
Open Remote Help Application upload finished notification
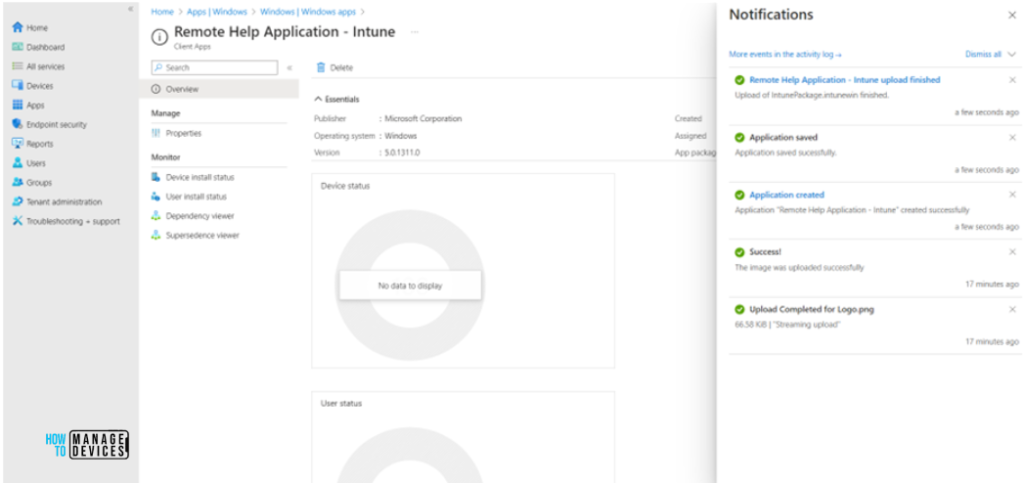pos(844,80)
